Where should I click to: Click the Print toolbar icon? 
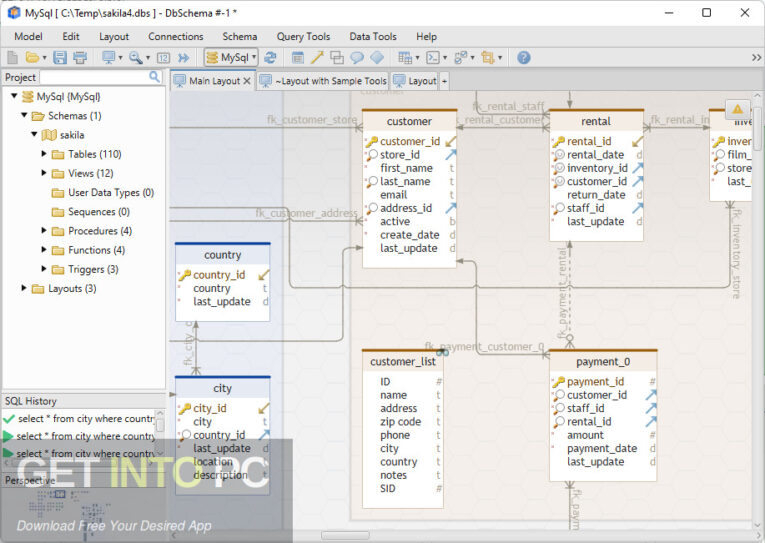[x=80, y=58]
